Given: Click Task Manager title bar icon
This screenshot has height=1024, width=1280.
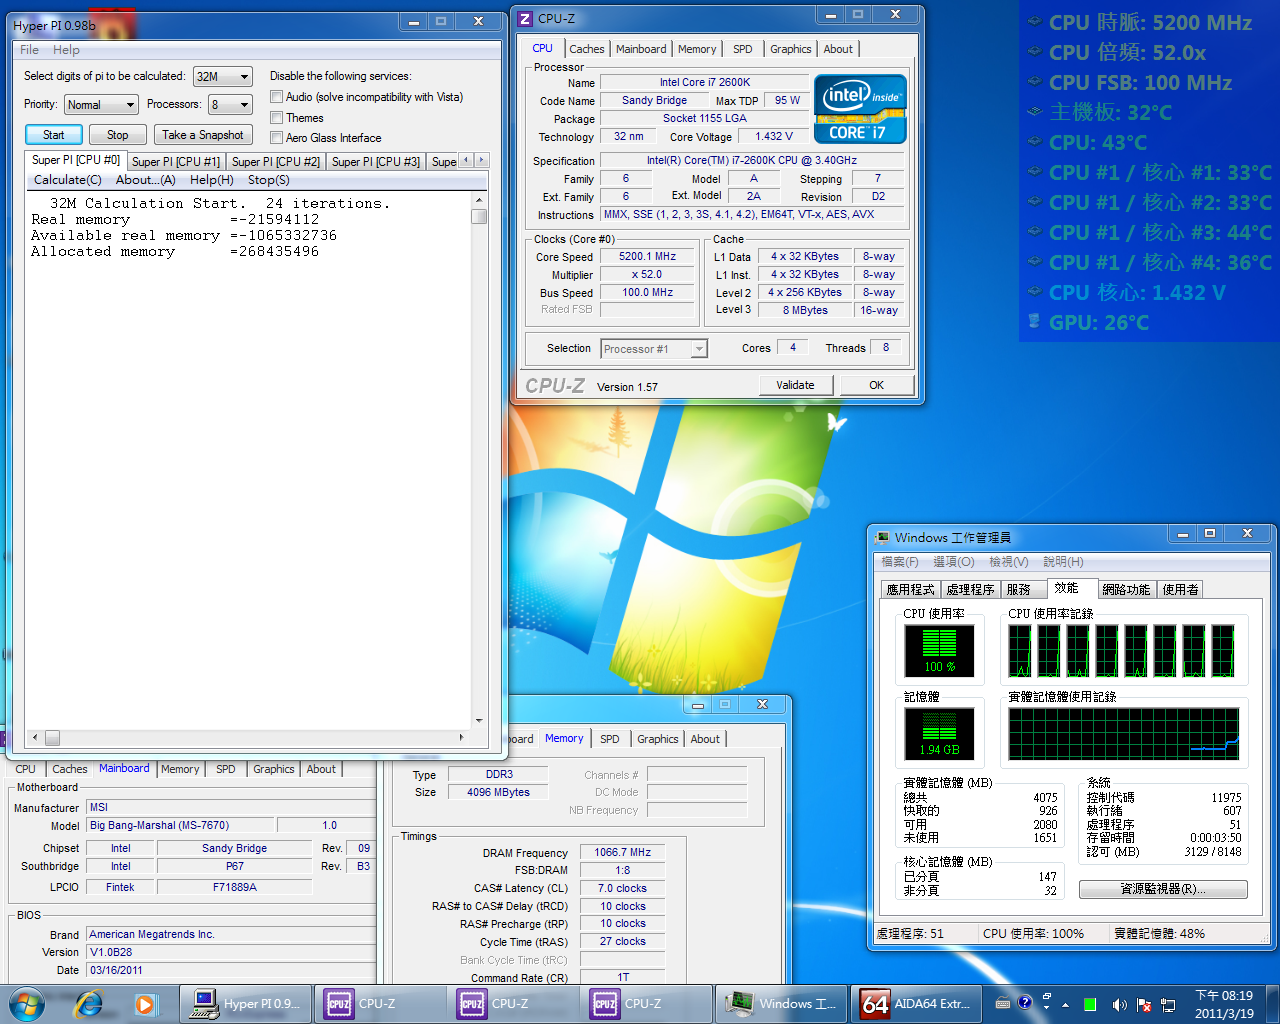Looking at the screenshot, I should point(882,537).
